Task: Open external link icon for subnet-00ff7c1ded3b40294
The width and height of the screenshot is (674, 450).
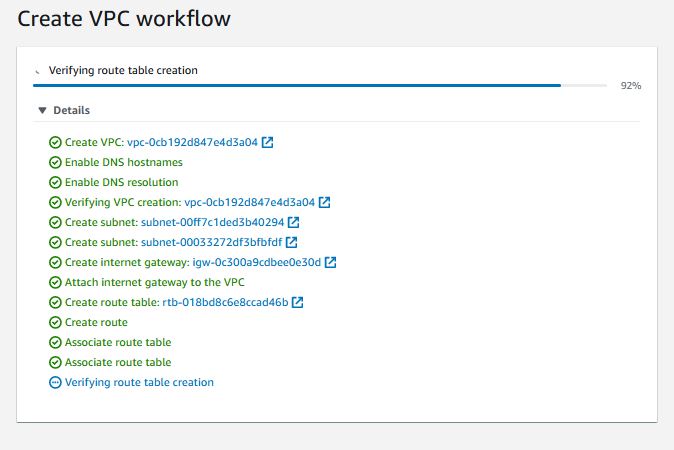Action: [x=294, y=222]
